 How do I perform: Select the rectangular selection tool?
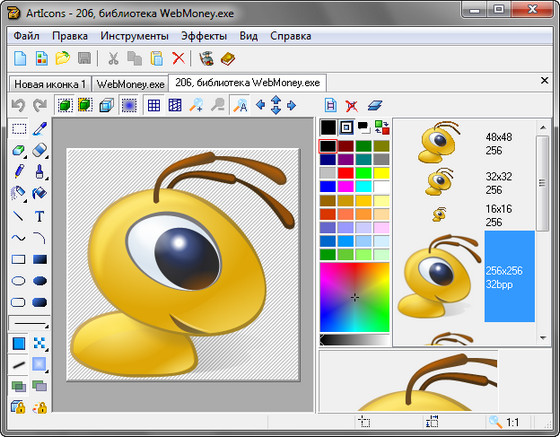[x=19, y=129]
